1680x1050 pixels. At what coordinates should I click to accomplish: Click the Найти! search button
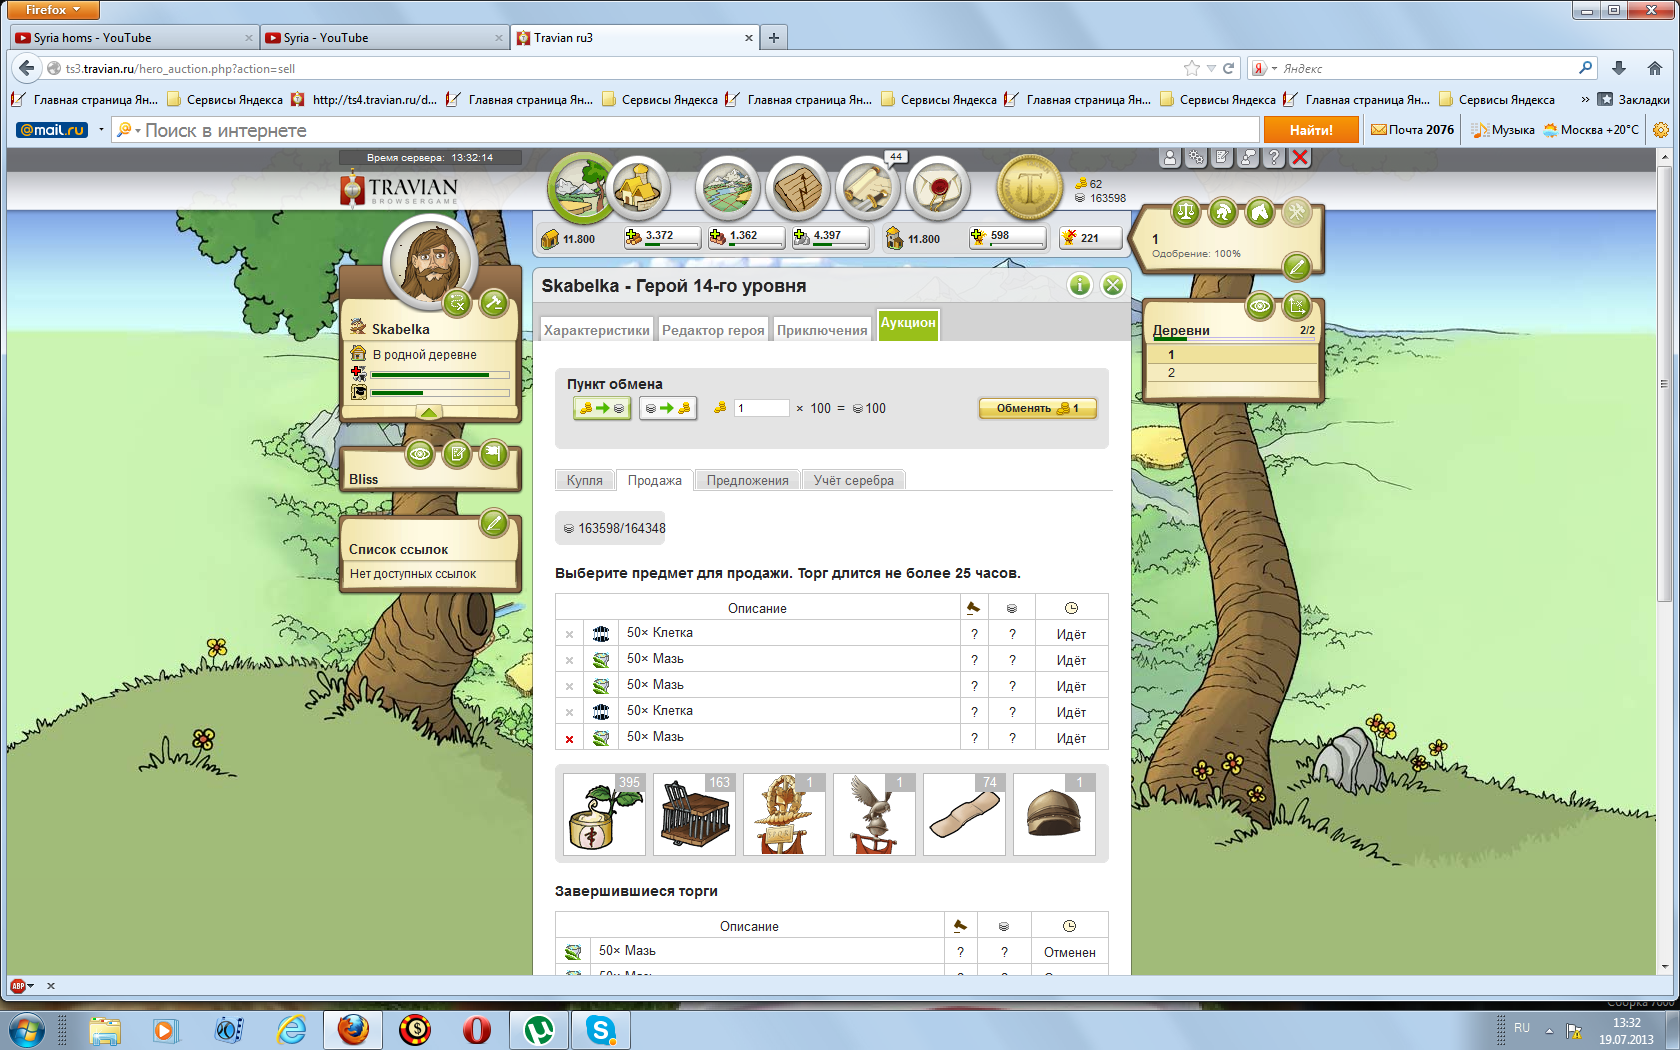tap(1311, 130)
